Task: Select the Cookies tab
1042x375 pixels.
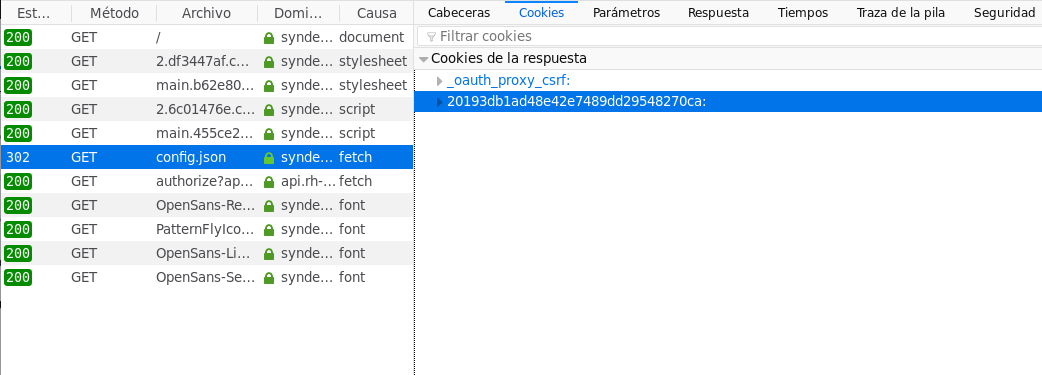Action: pos(542,13)
